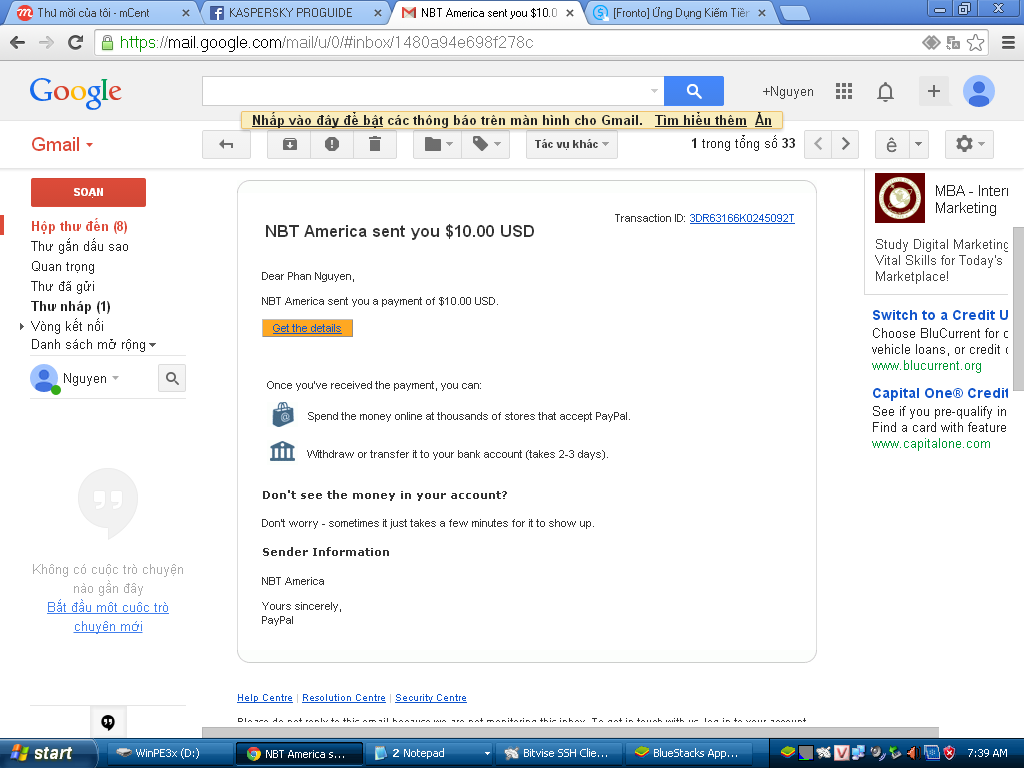Open the Gmail settings gear menu

(969, 144)
